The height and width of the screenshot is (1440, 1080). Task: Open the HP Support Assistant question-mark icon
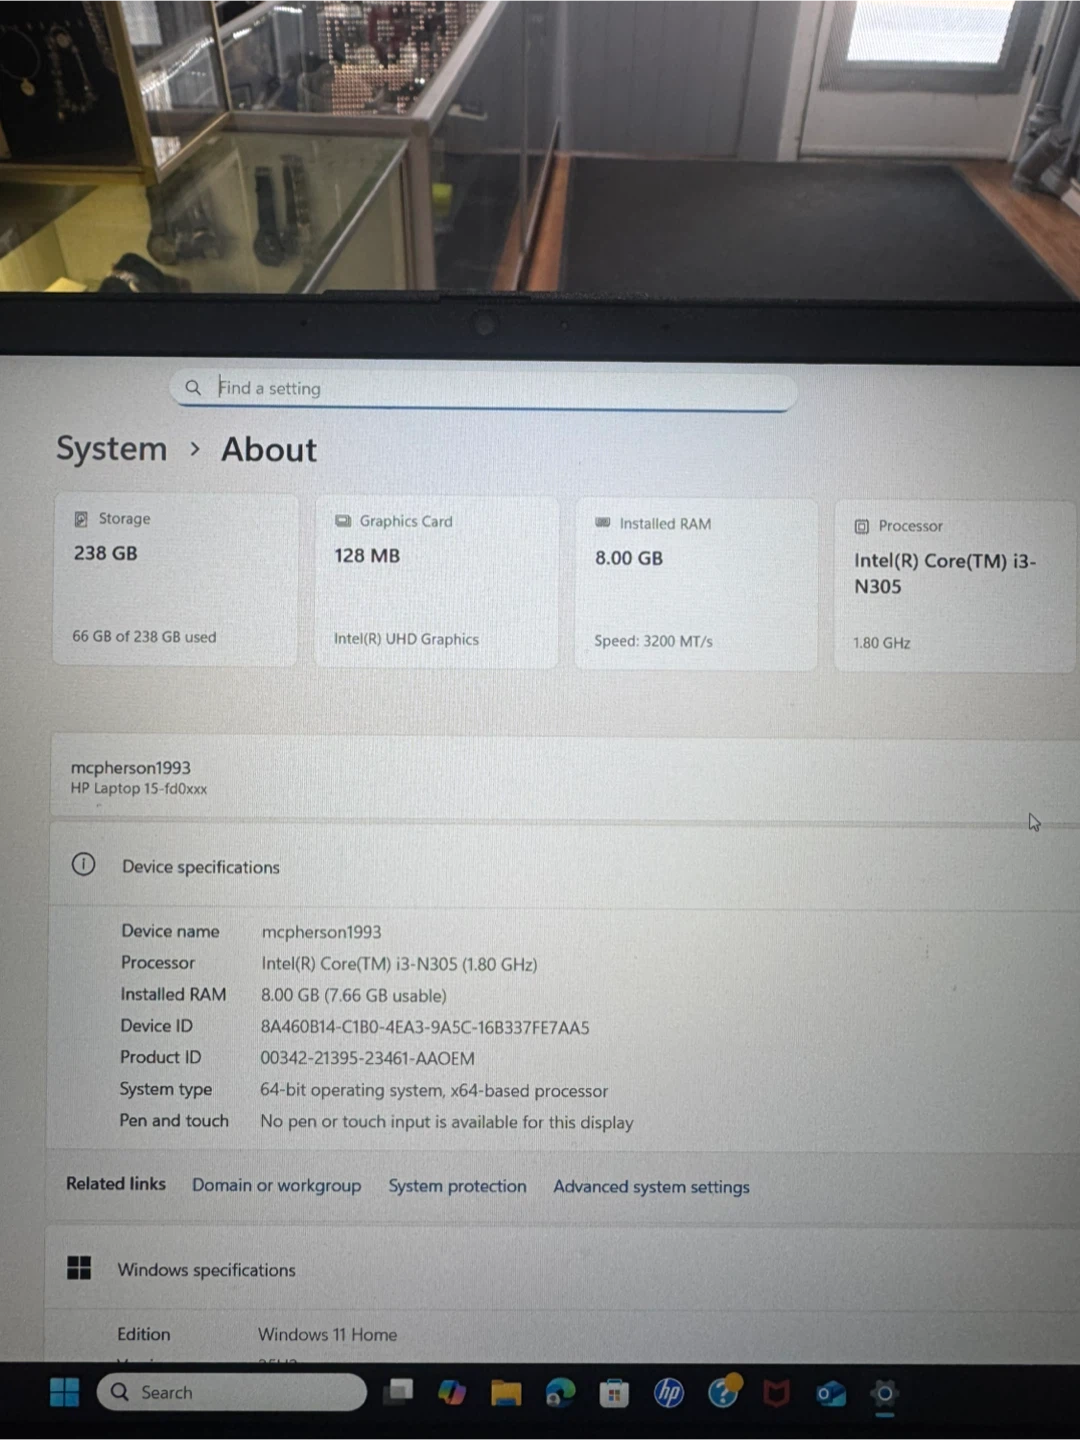click(723, 1391)
